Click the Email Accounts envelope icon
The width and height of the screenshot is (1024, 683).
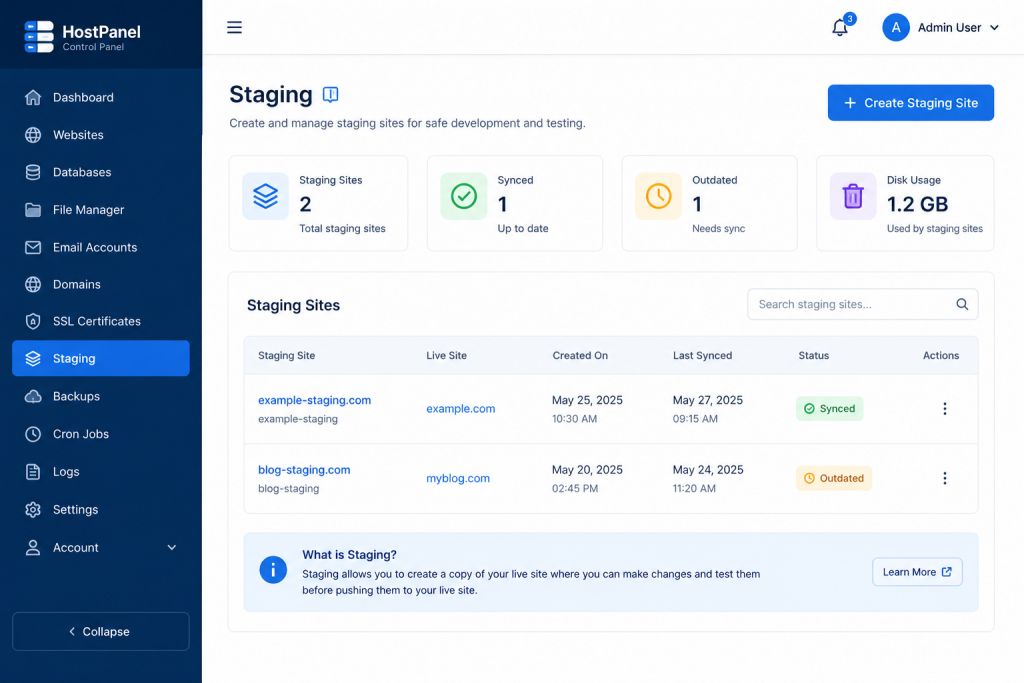[x=33, y=247]
